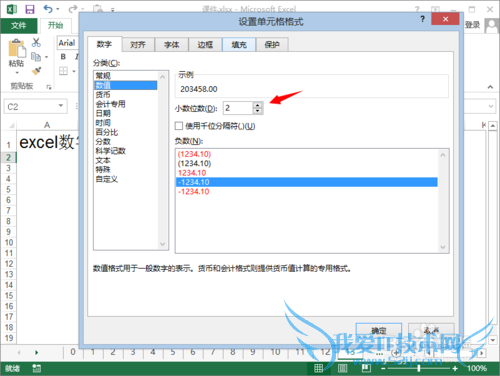Zoom in with the plus button
The width and height of the screenshot is (500, 376).
(455, 368)
